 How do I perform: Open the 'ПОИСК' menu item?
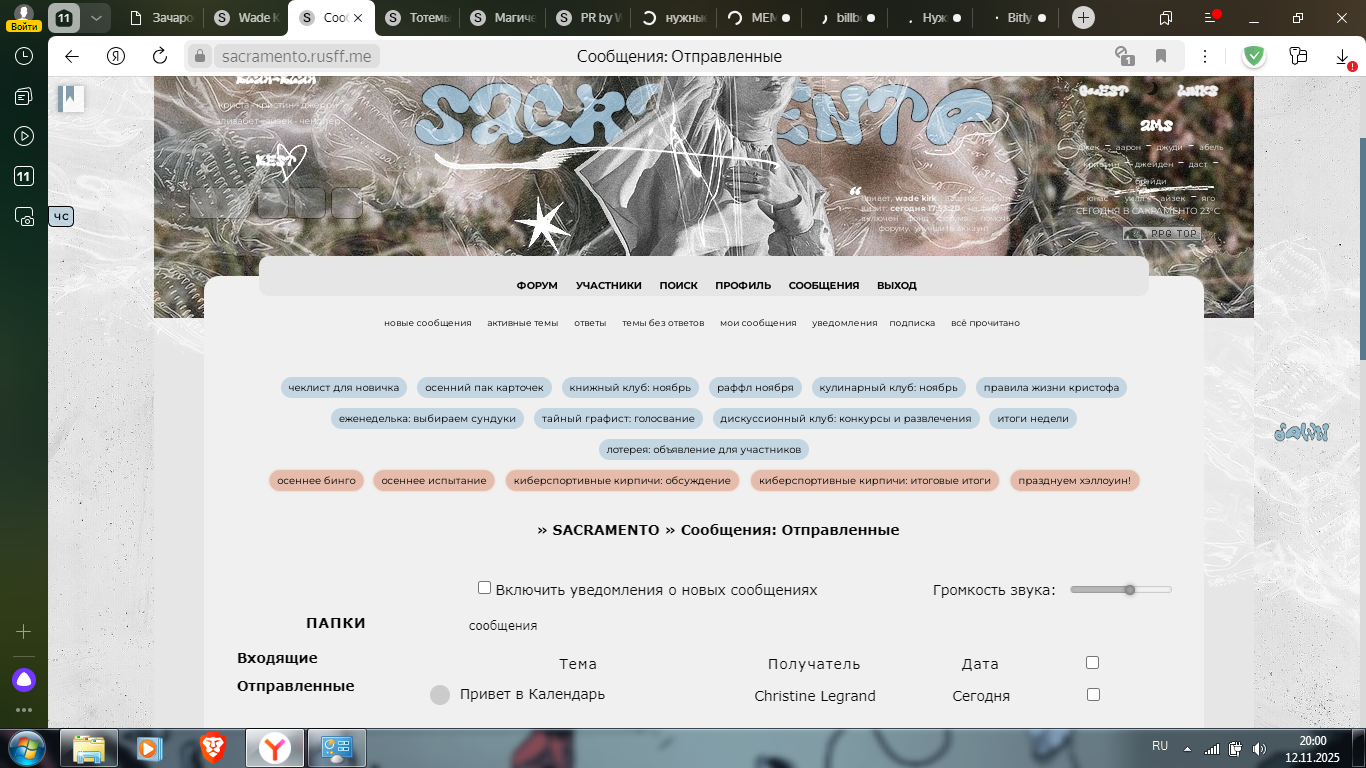pyautogui.click(x=679, y=285)
